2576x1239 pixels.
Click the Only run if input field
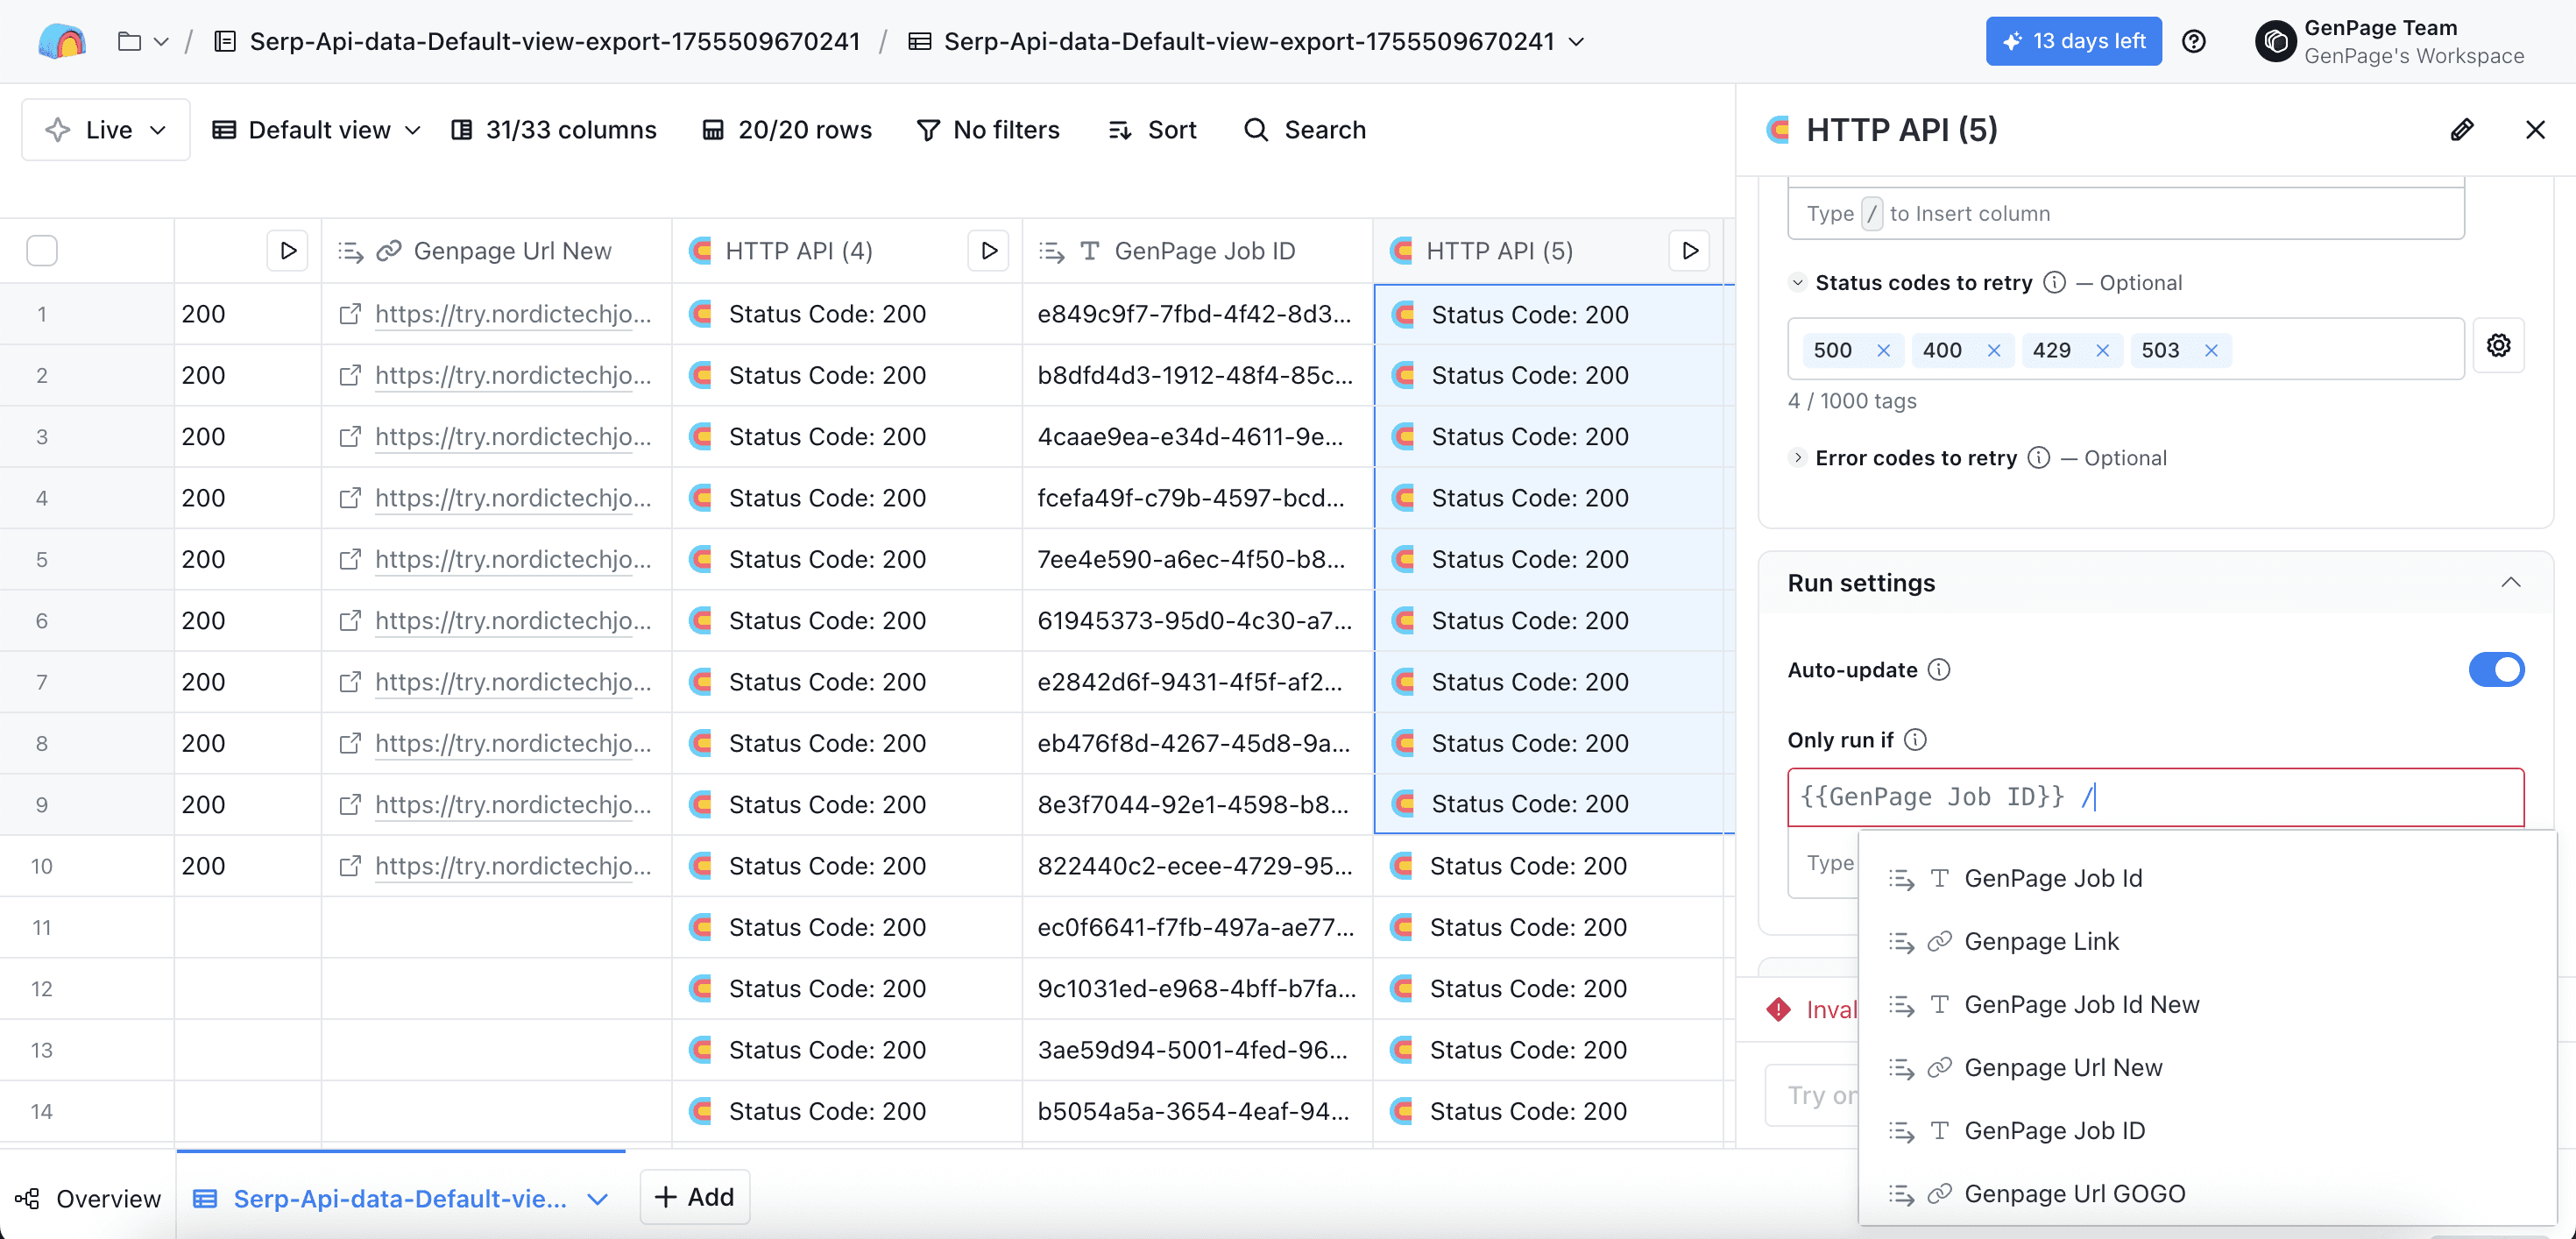[x=2300, y=797]
